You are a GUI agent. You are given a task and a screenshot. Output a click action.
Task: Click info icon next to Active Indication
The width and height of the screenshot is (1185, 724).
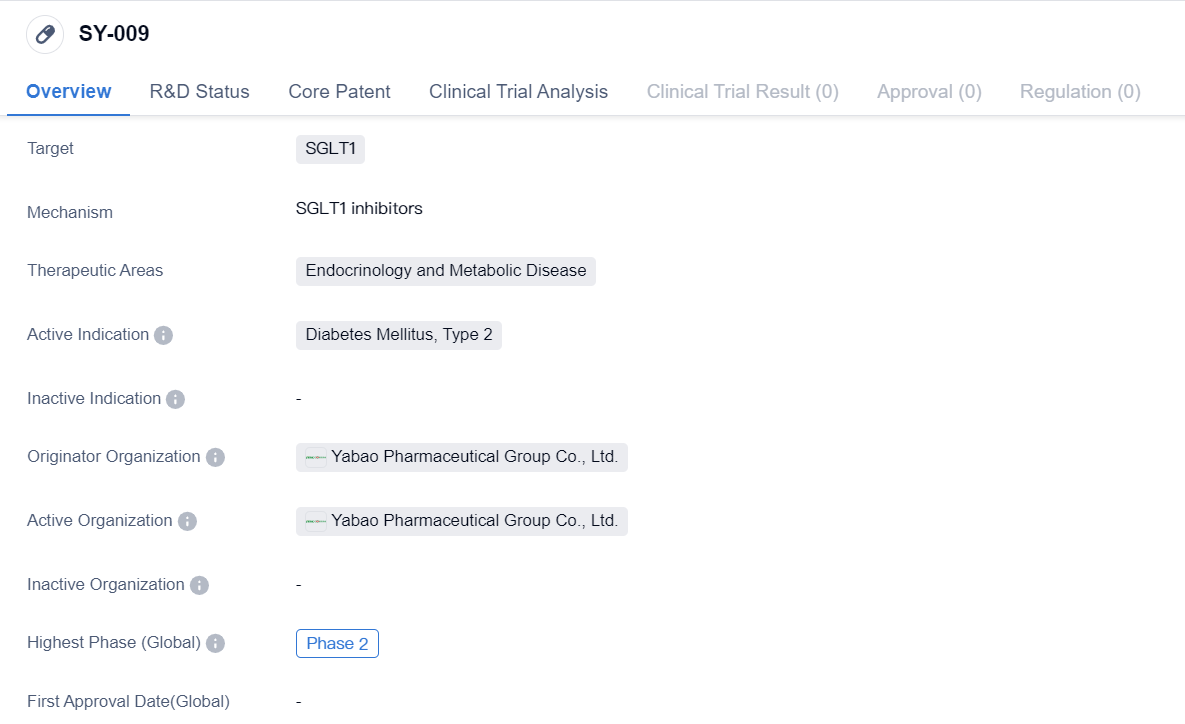pyautogui.click(x=164, y=335)
